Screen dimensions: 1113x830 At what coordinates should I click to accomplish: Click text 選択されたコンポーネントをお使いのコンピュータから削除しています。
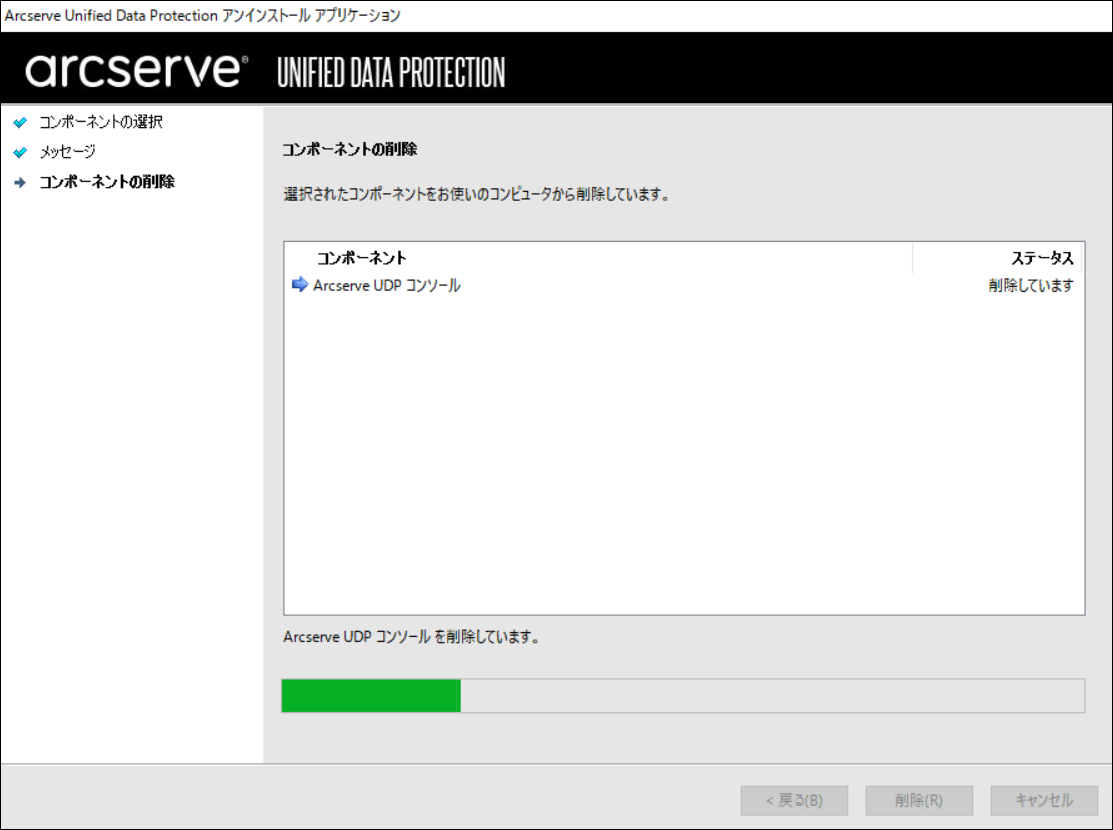click(x=476, y=194)
